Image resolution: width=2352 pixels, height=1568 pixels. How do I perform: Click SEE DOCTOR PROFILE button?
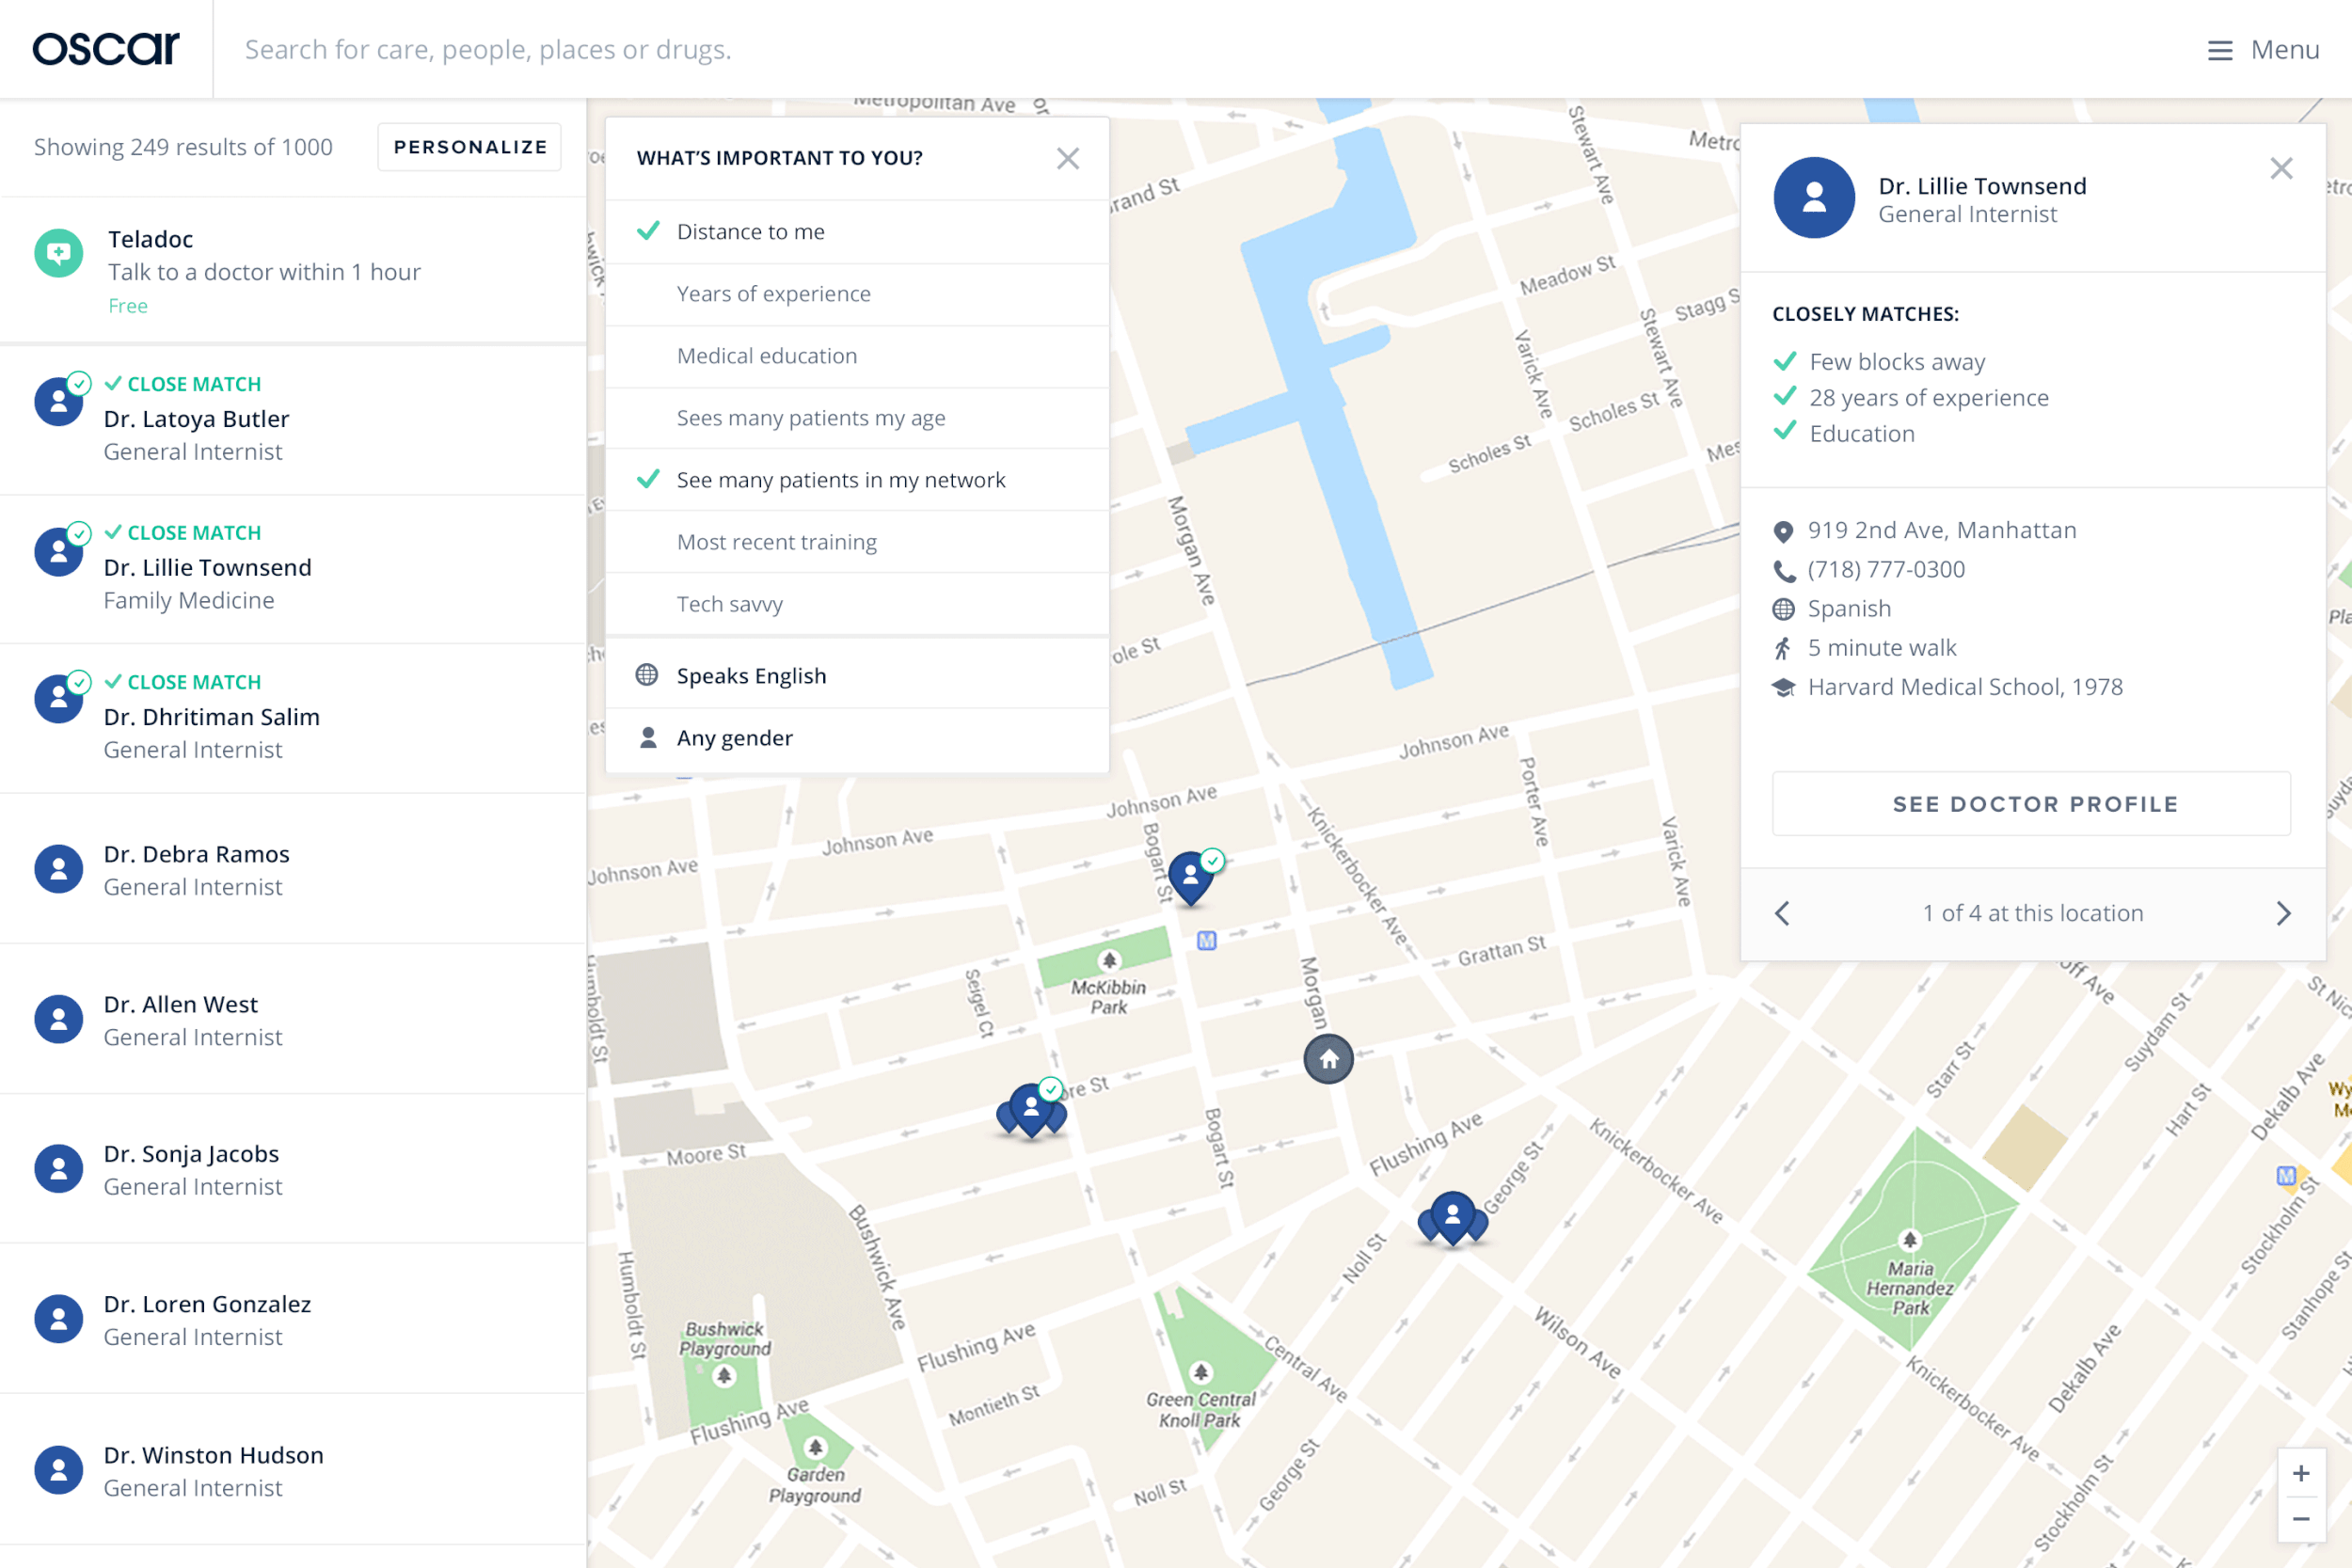[x=2034, y=804]
